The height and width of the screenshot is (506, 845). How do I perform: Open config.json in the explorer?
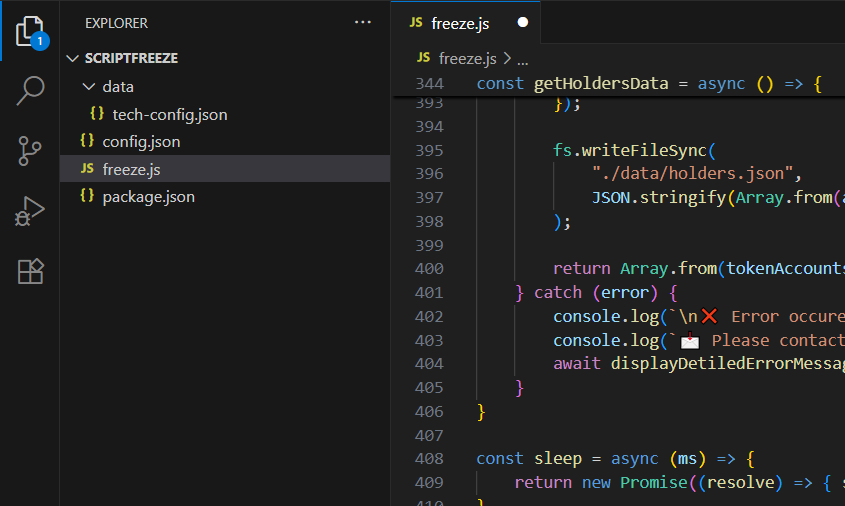click(x=141, y=142)
